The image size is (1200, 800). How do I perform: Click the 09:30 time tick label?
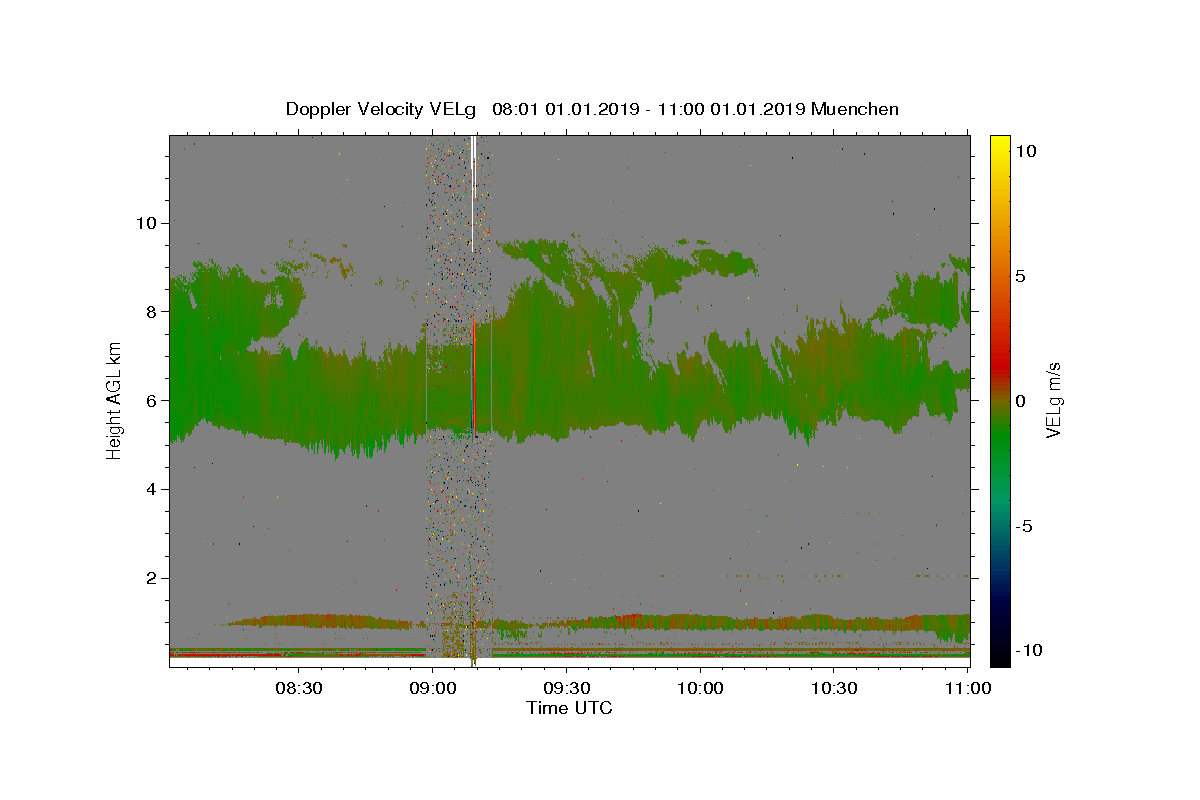[567, 688]
